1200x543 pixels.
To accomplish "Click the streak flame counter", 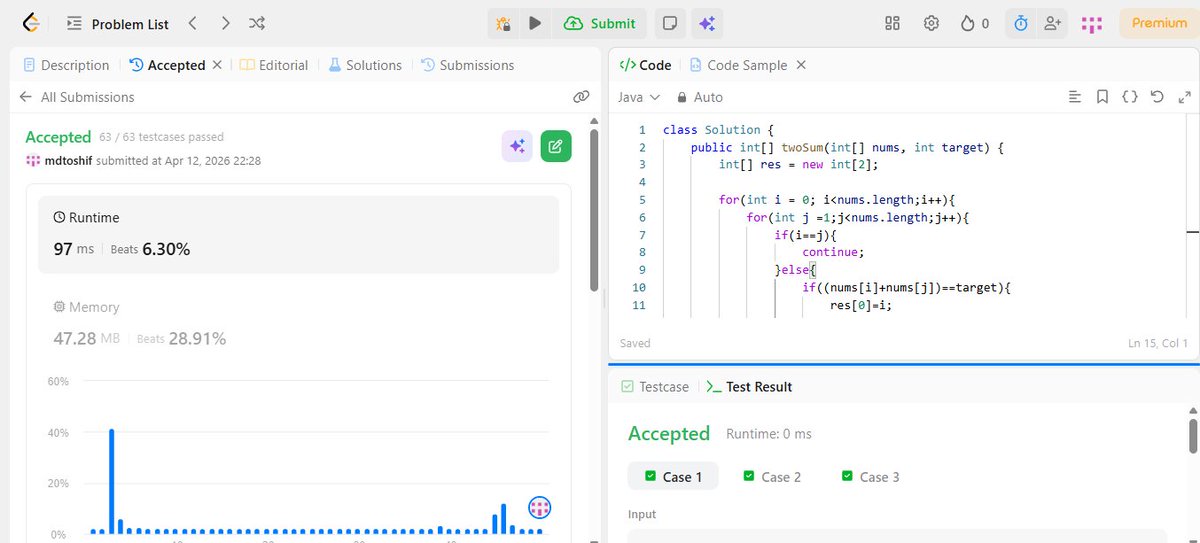I will point(974,23).
